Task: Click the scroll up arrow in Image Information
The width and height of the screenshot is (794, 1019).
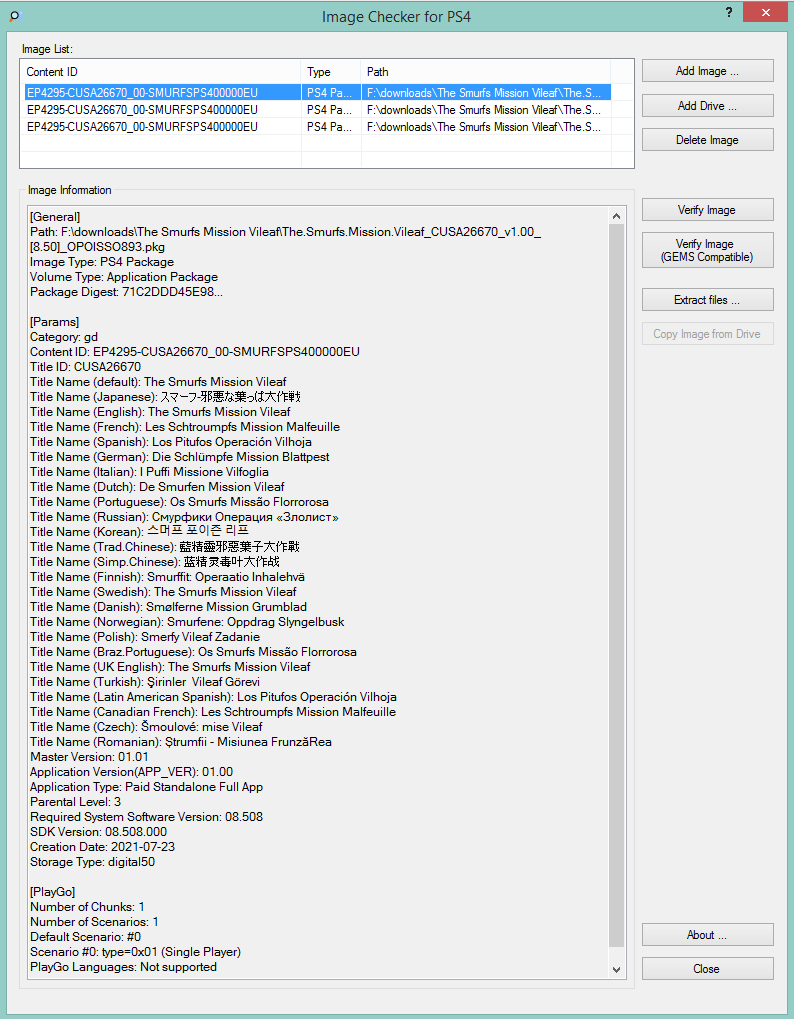Action: click(617, 216)
